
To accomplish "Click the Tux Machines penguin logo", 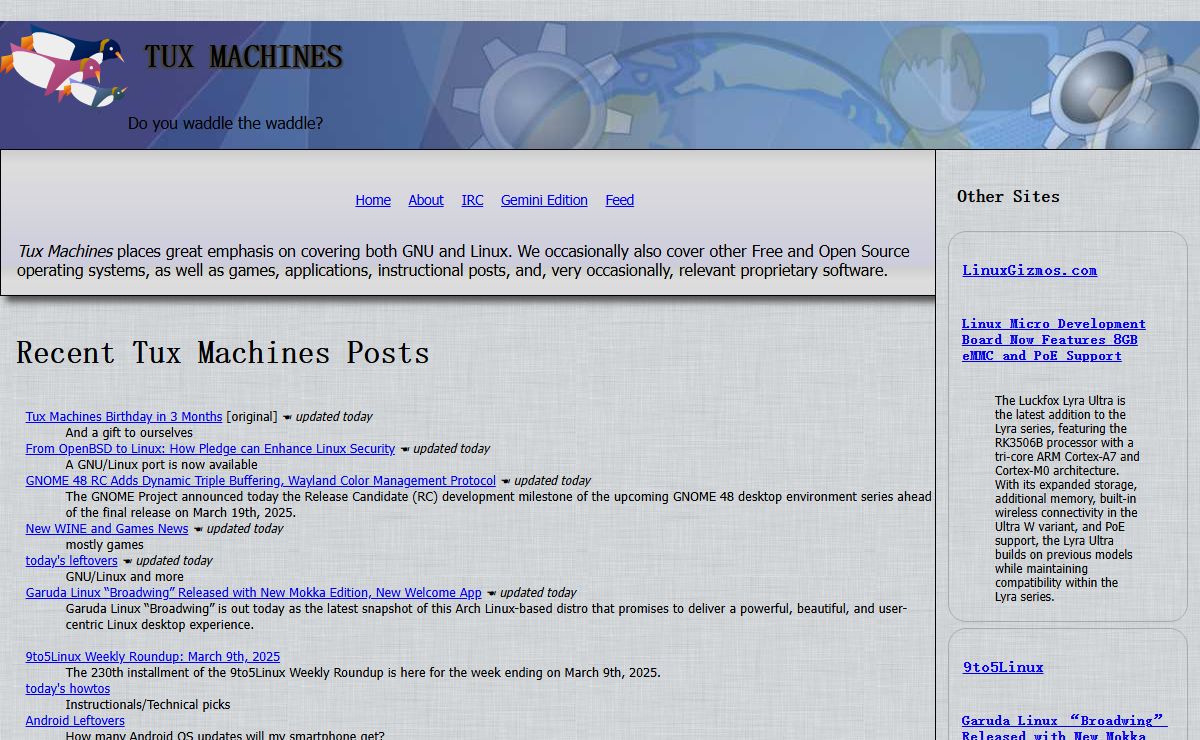I will click(x=65, y=66).
